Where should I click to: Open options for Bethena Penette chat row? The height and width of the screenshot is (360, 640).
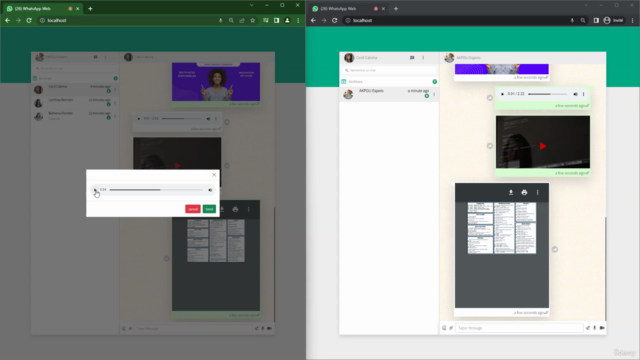[115, 117]
